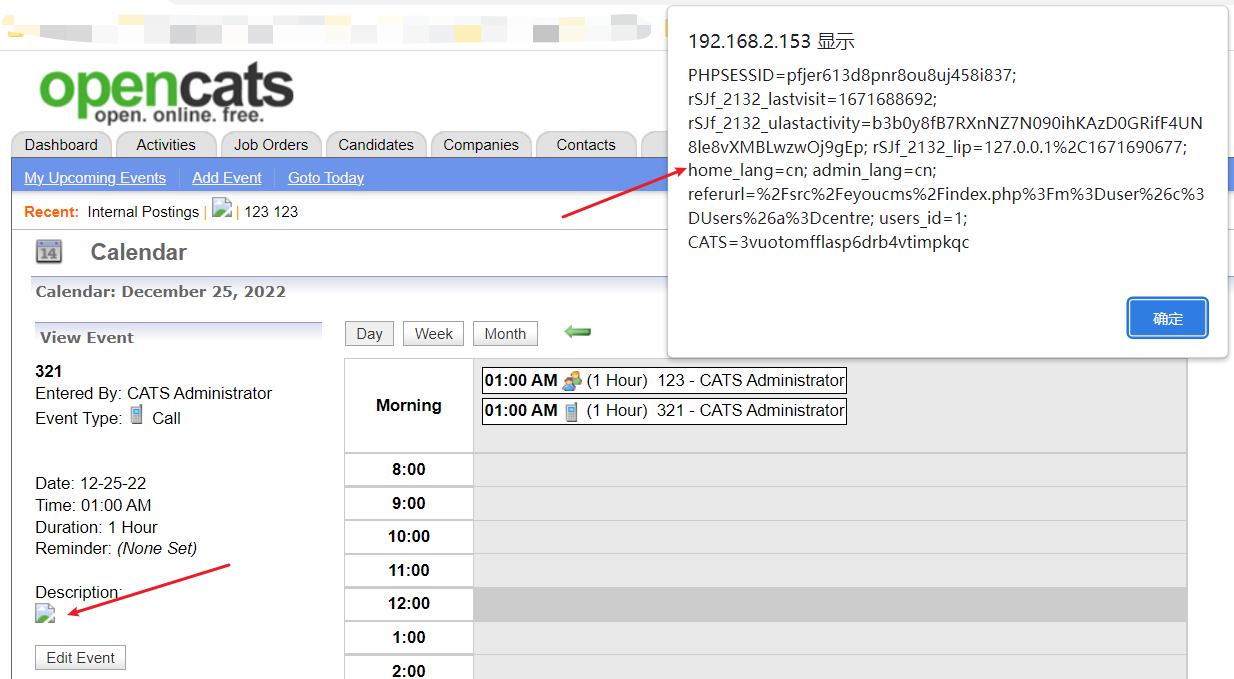The height and width of the screenshot is (679, 1234).
Task: Open the 01:00 AM 123 event entry
Action: click(664, 381)
